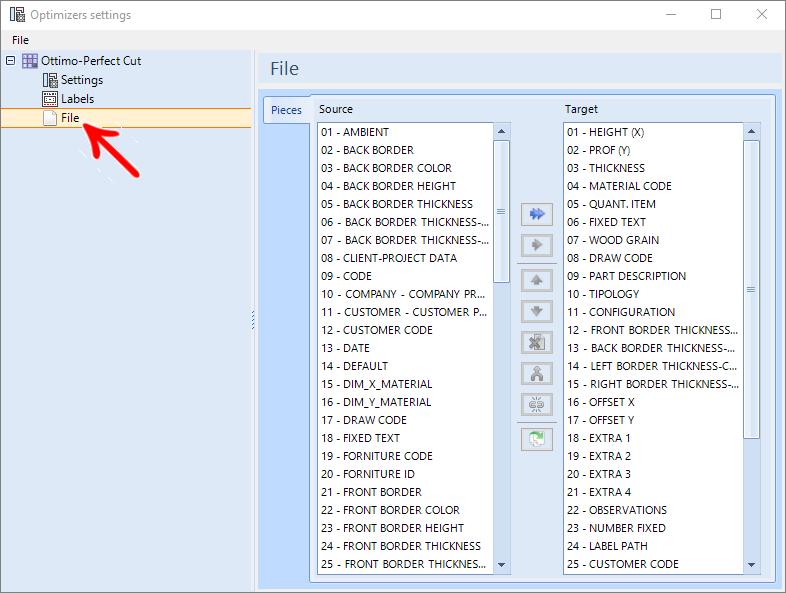
Task: Click the broken chain unlink button
Action: coord(537,405)
